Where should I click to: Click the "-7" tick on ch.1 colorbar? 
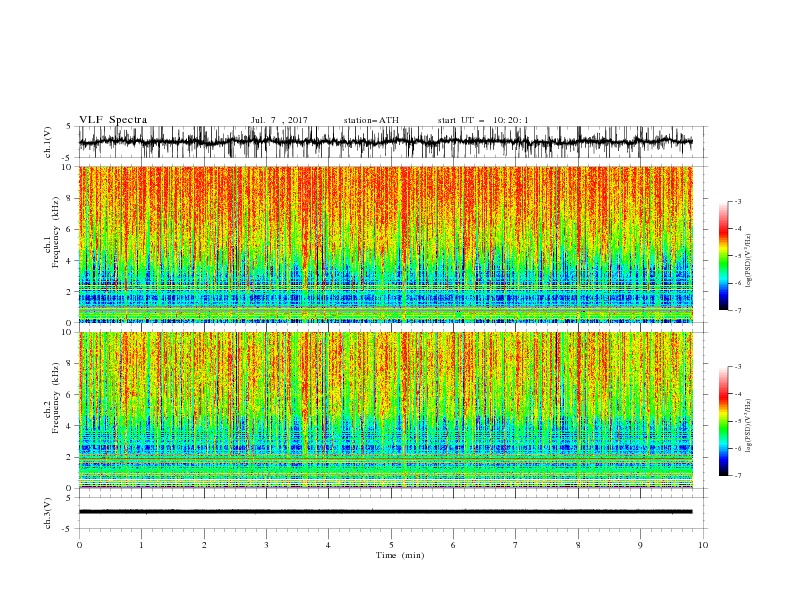pyautogui.click(x=737, y=310)
